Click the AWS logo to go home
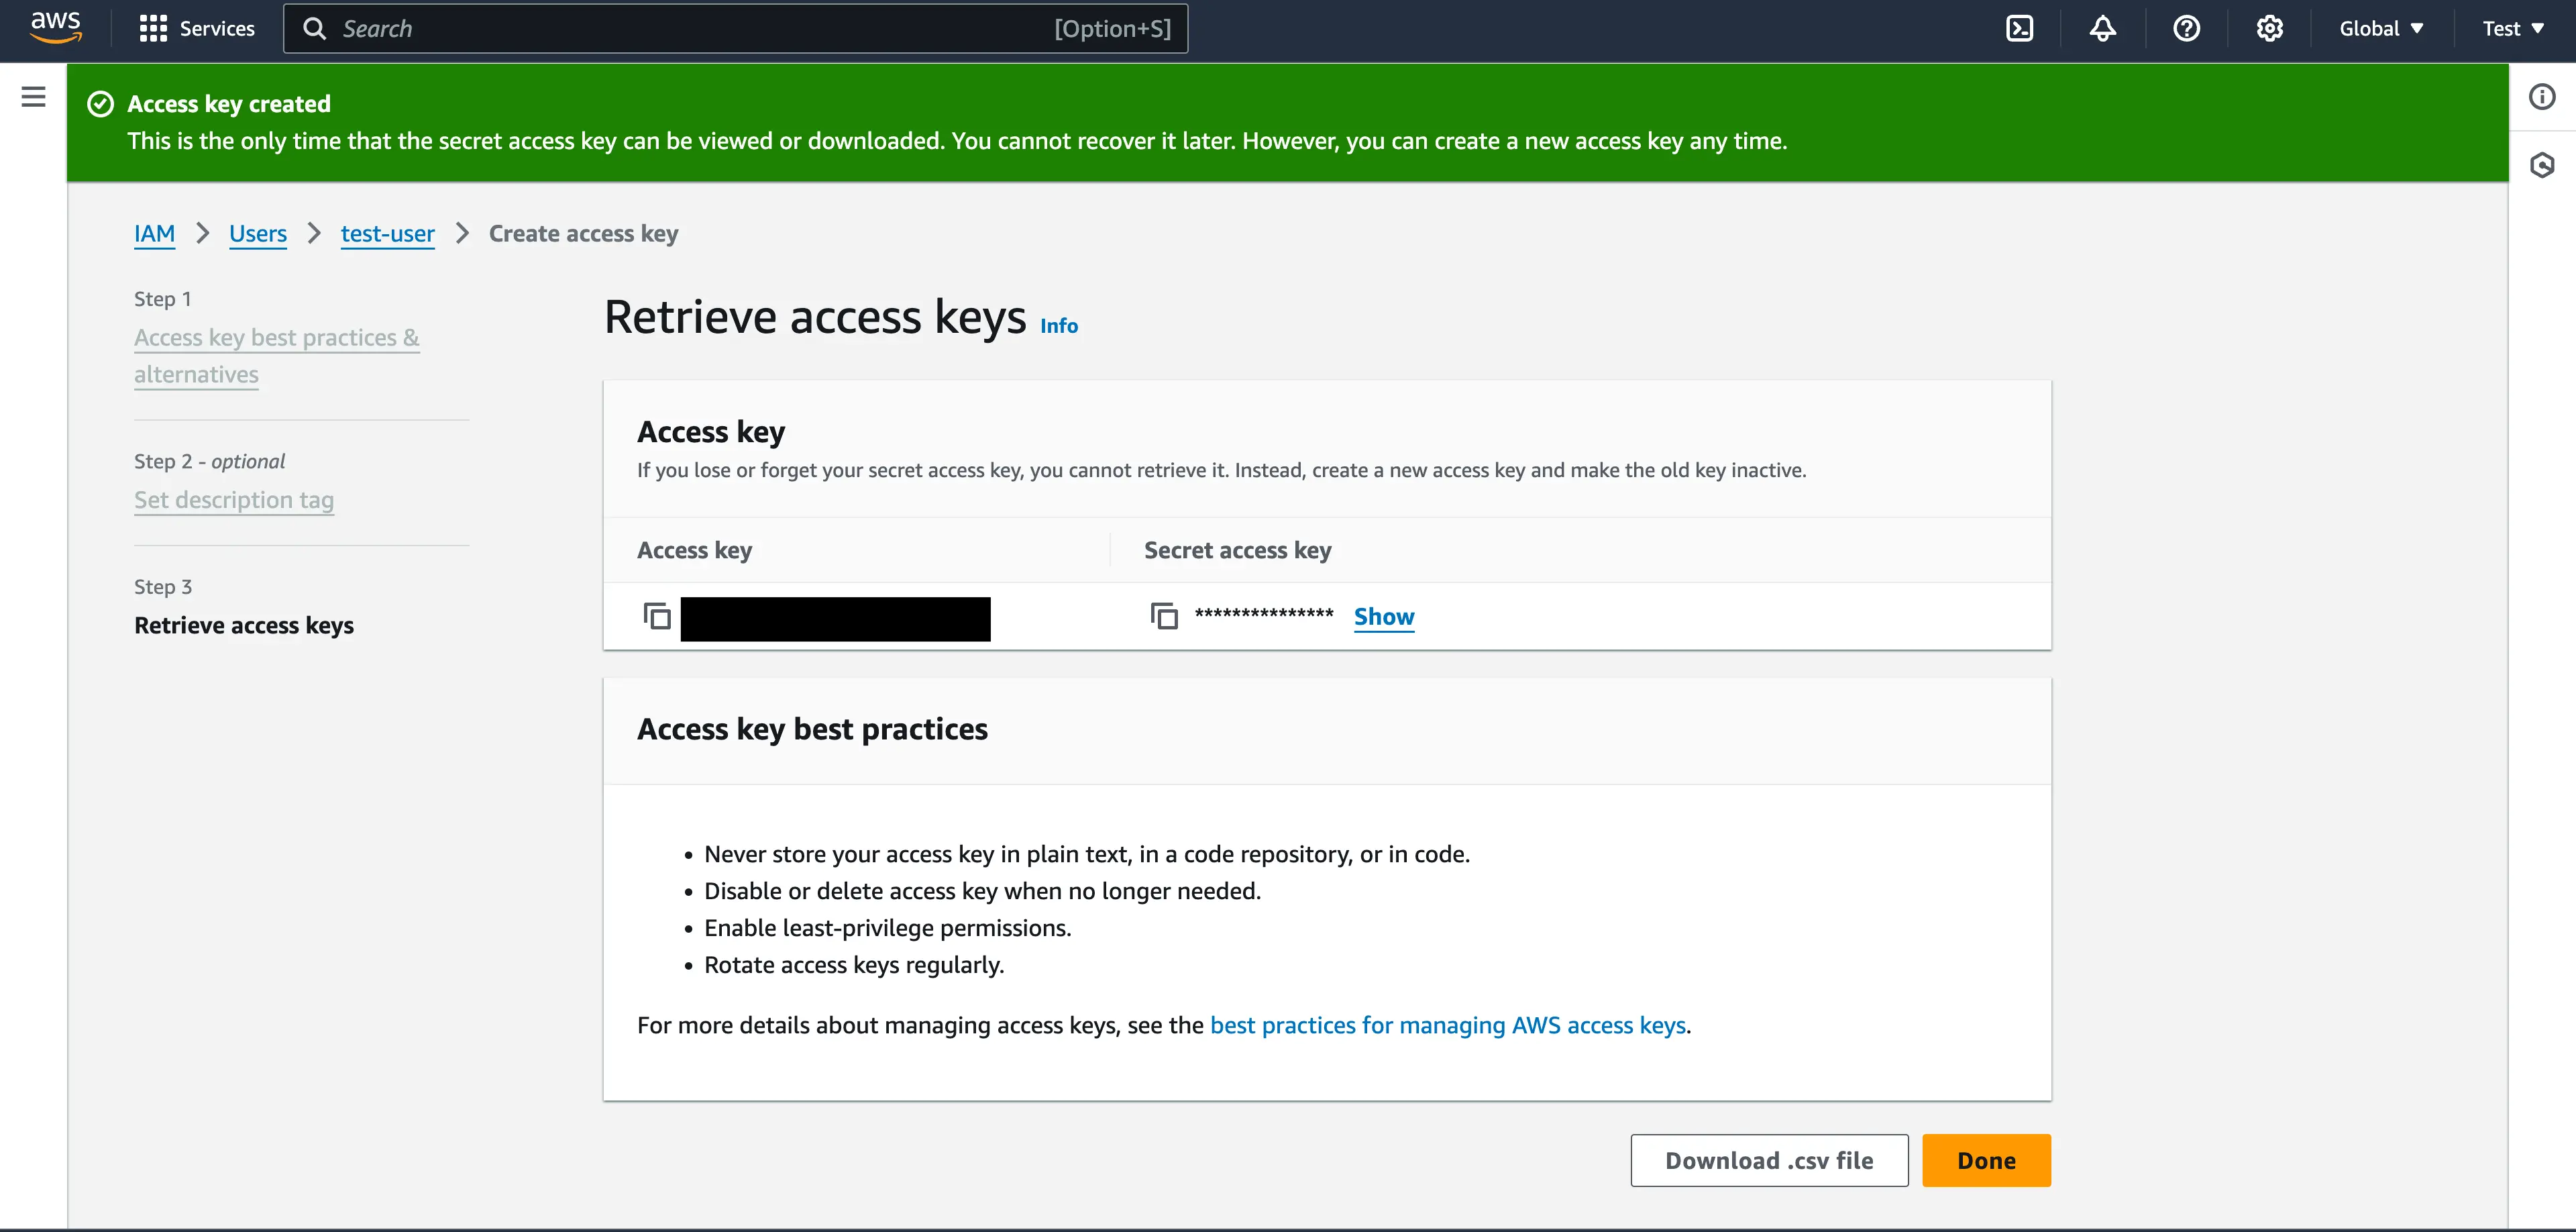Screen dimensions: 2576x1232 [x=56, y=28]
